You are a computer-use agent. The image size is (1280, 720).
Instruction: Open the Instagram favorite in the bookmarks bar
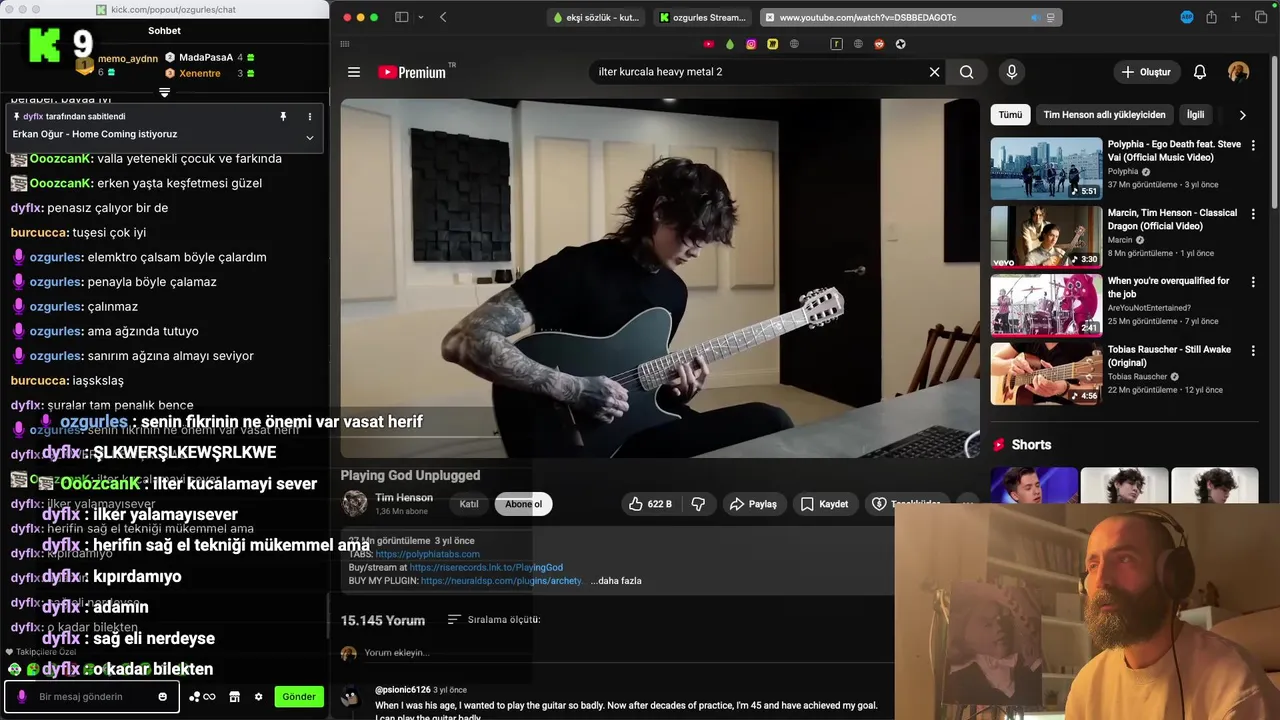[x=751, y=44]
